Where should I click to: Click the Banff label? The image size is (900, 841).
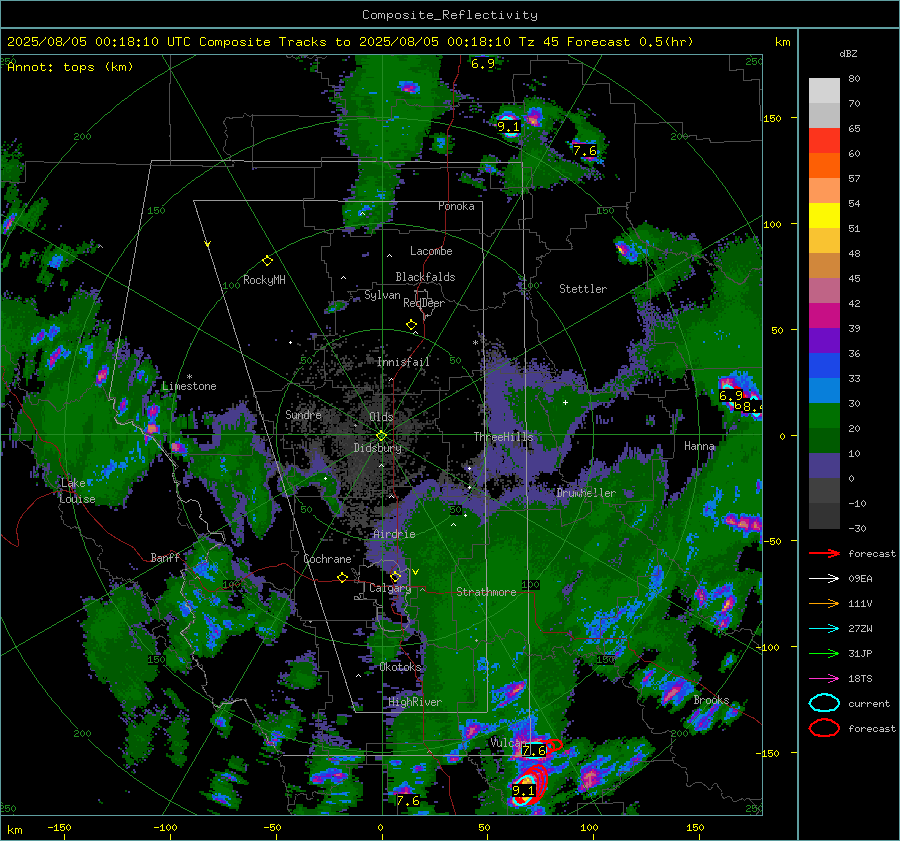pos(165,557)
